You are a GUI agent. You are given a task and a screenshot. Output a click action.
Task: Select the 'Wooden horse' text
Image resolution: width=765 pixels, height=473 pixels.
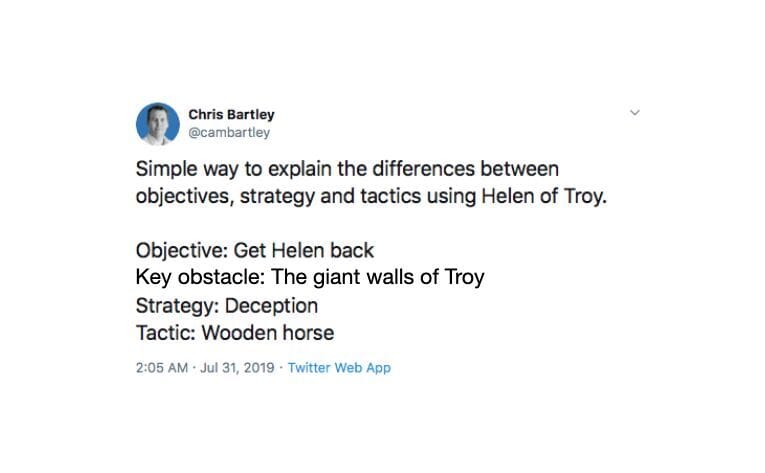pyautogui.click(x=268, y=333)
